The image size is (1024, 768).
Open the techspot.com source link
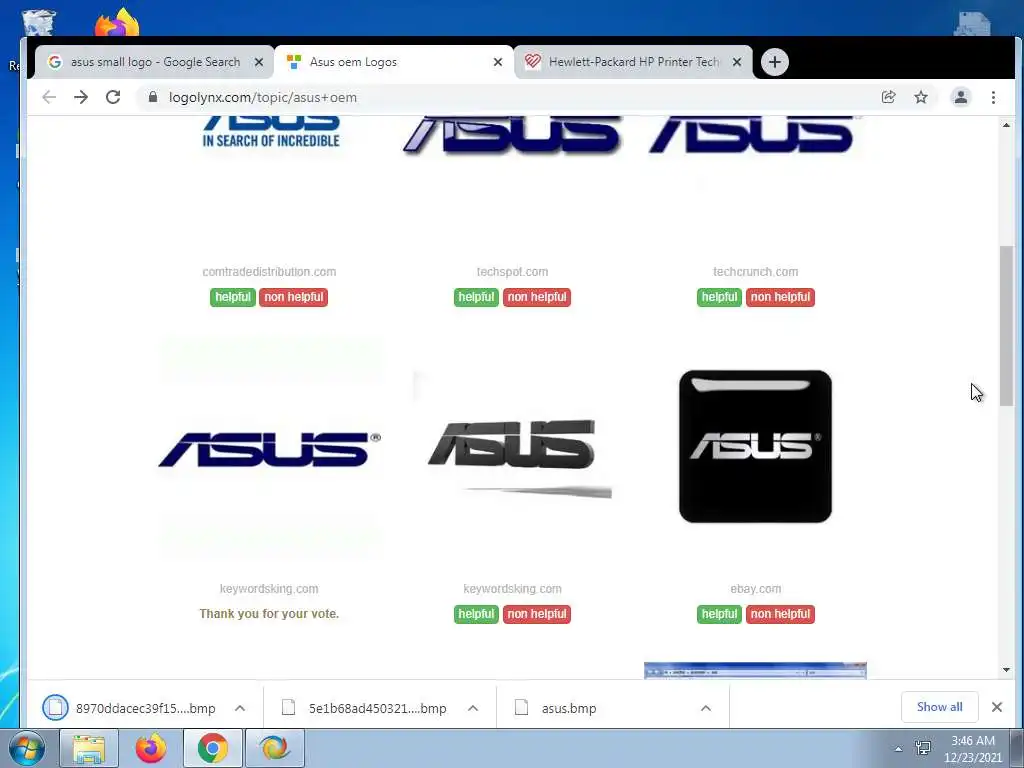(x=513, y=272)
